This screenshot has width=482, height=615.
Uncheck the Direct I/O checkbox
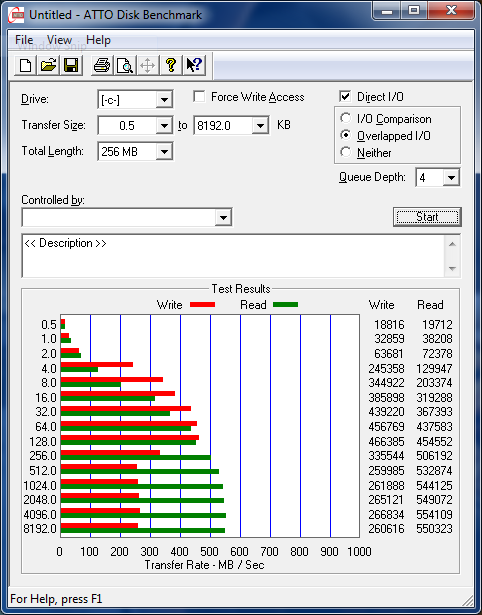coord(345,96)
